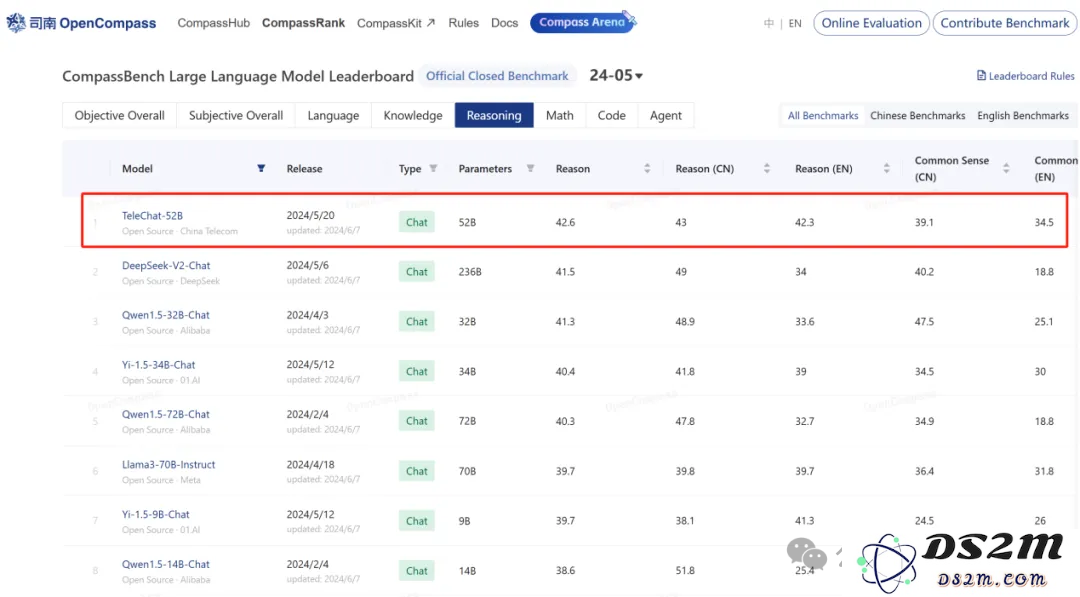Open the Qwen1.5-32B-Chat model link
Viewport: 1080px width, 597px height.
point(165,315)
